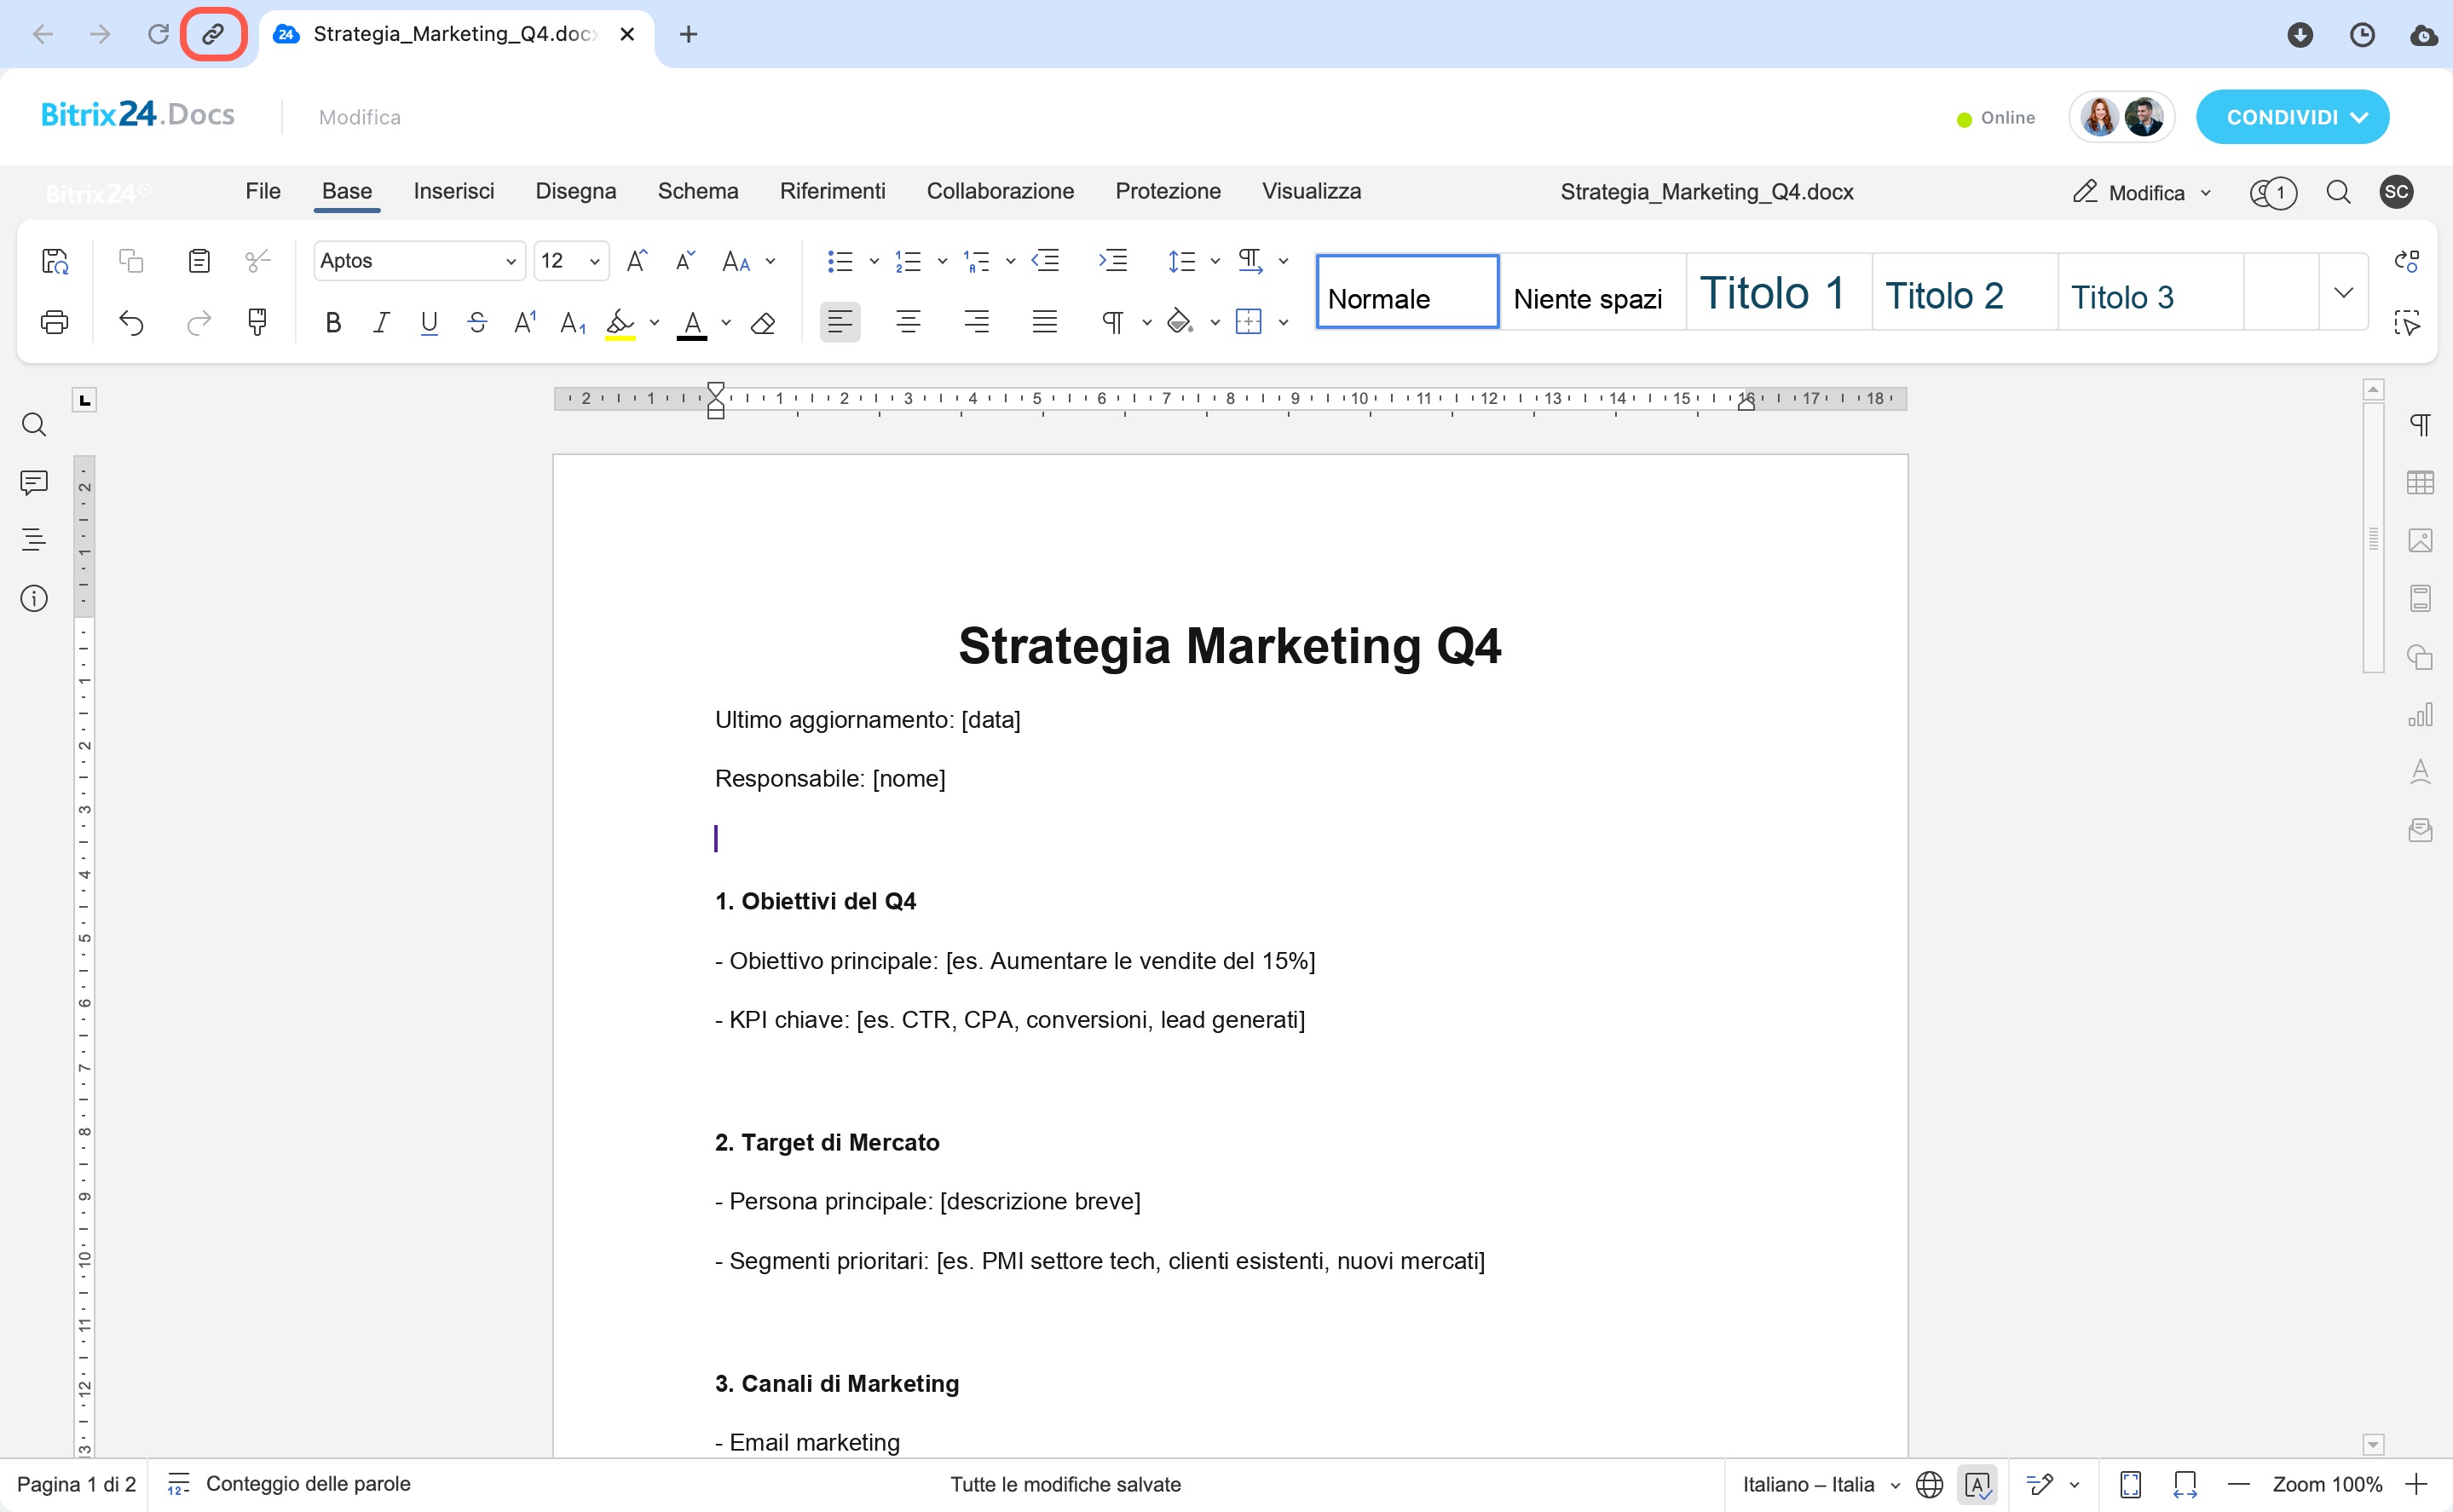The height and width of the screenshot is (1512, 2453).
Task: Open the Comments panel in left sidebar
Action: (x=34, y=483)
